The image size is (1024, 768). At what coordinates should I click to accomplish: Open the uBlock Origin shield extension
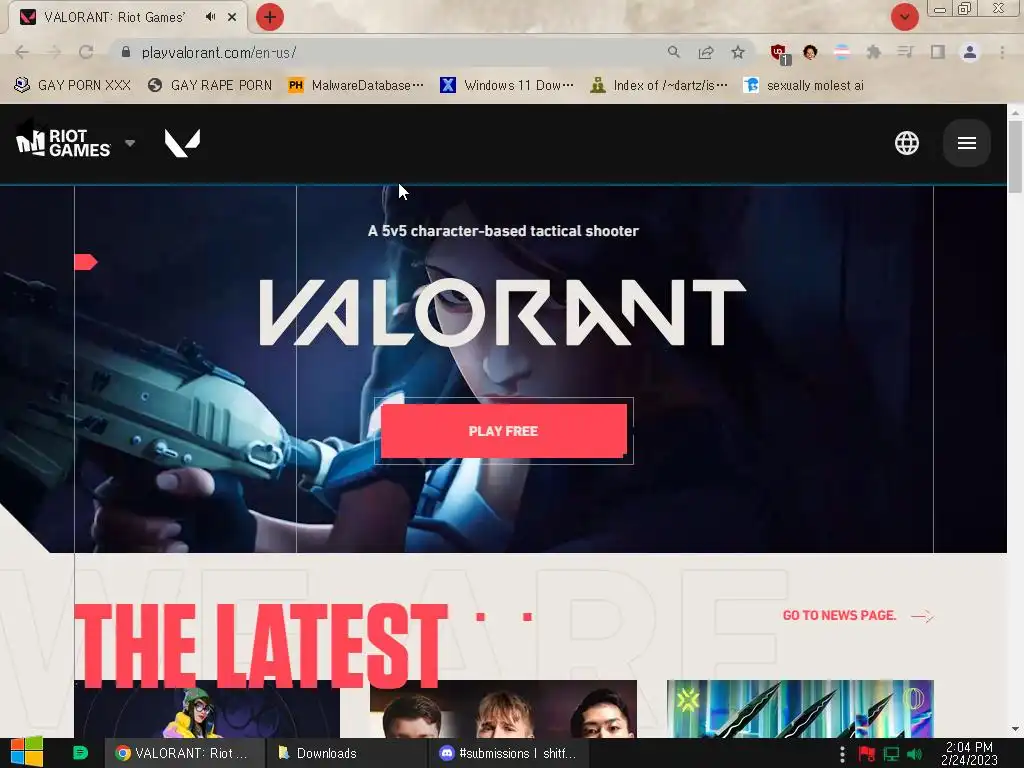click(x=779, y=53)
